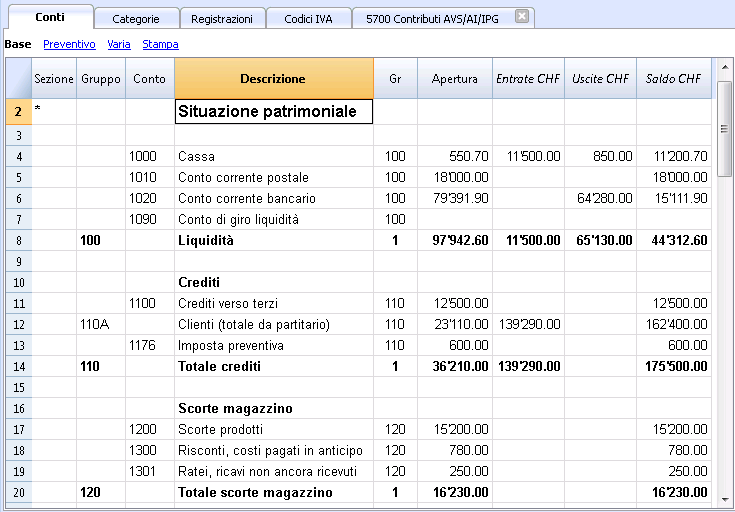Open the Stampa view link
Viewport: 735px width, 512px height.
[x=160, y=44]
